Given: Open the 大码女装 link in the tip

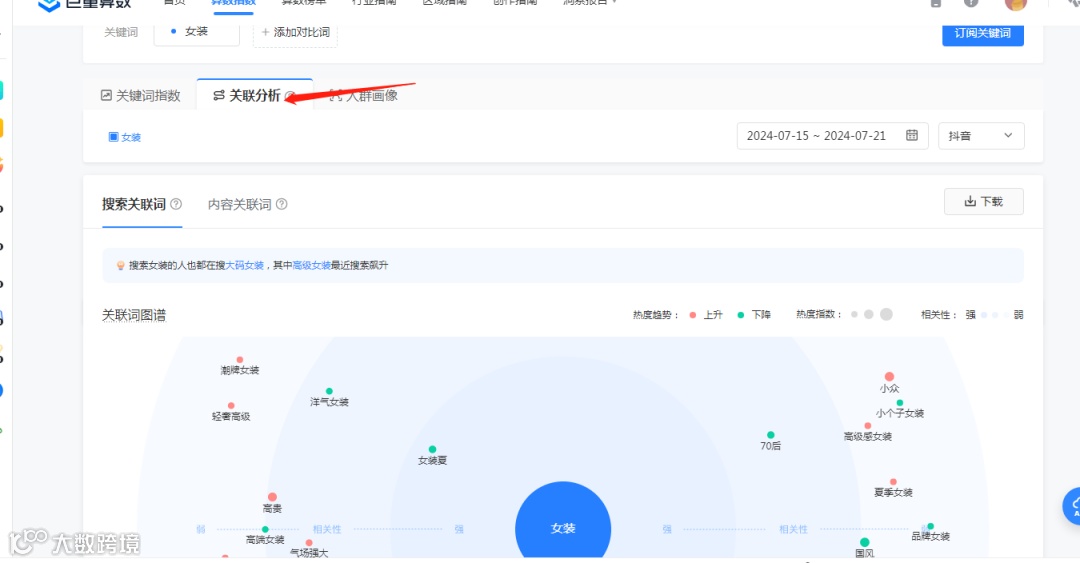Looking at the screenshot, I should [245, 265].
